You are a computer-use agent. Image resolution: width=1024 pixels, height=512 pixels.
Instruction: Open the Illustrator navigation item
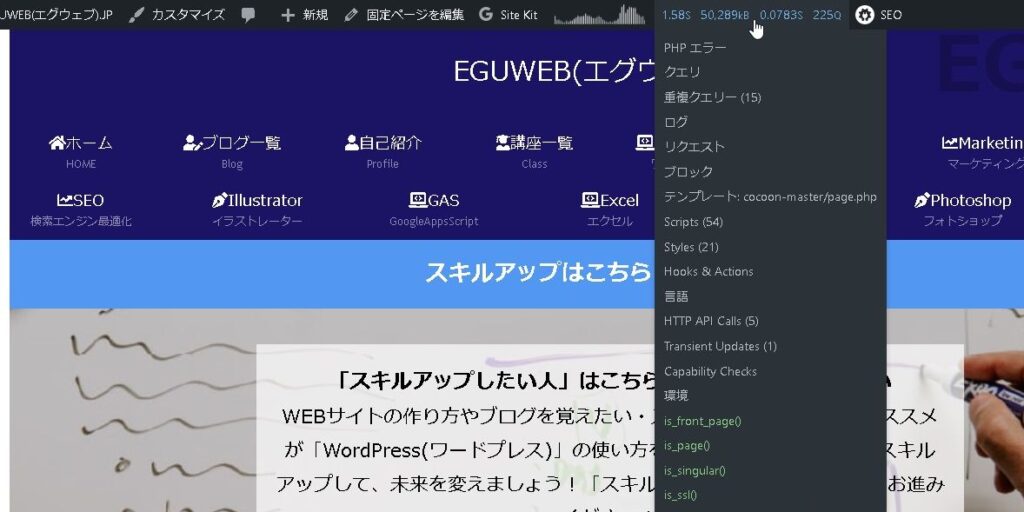(x=257, y=200)
